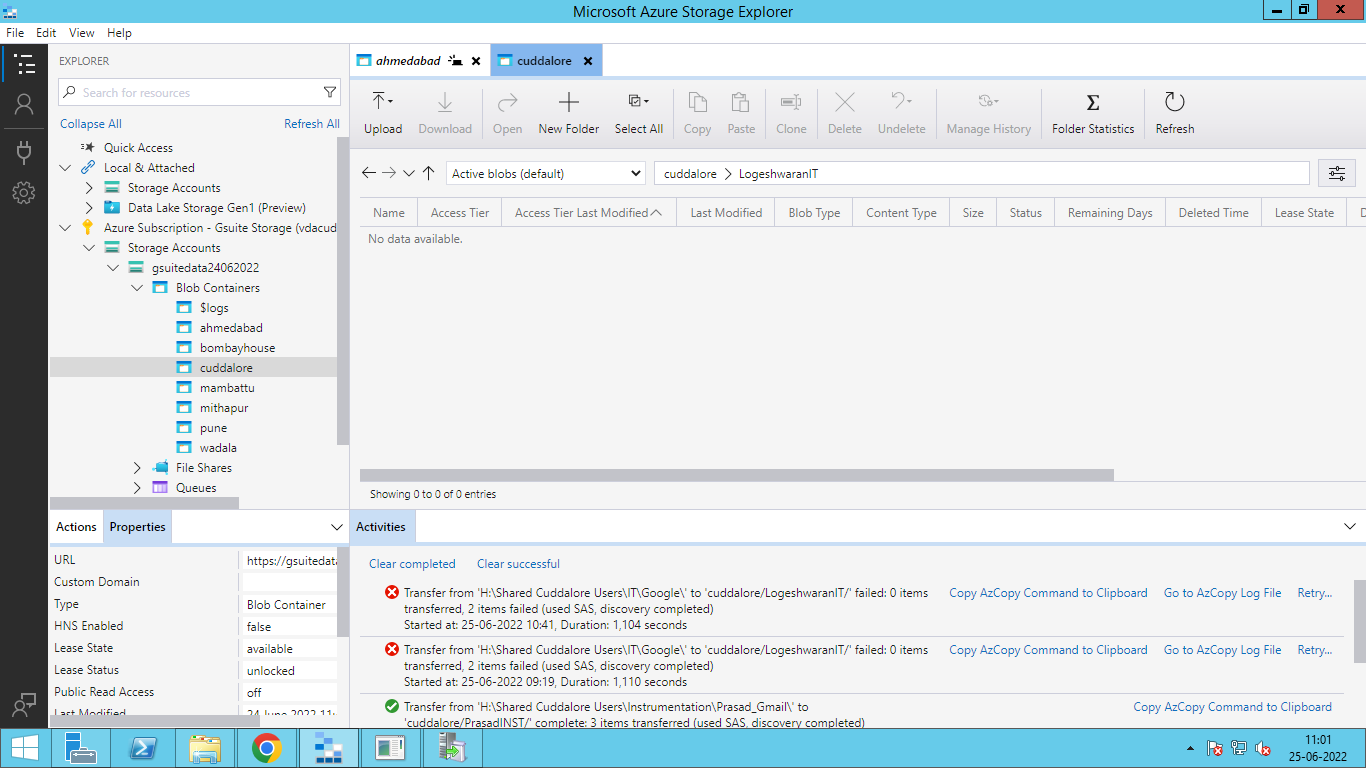Expand Data Lake Storage Gen1 node
Viewport: 1366px width, 768px height.
click(89, 208)
